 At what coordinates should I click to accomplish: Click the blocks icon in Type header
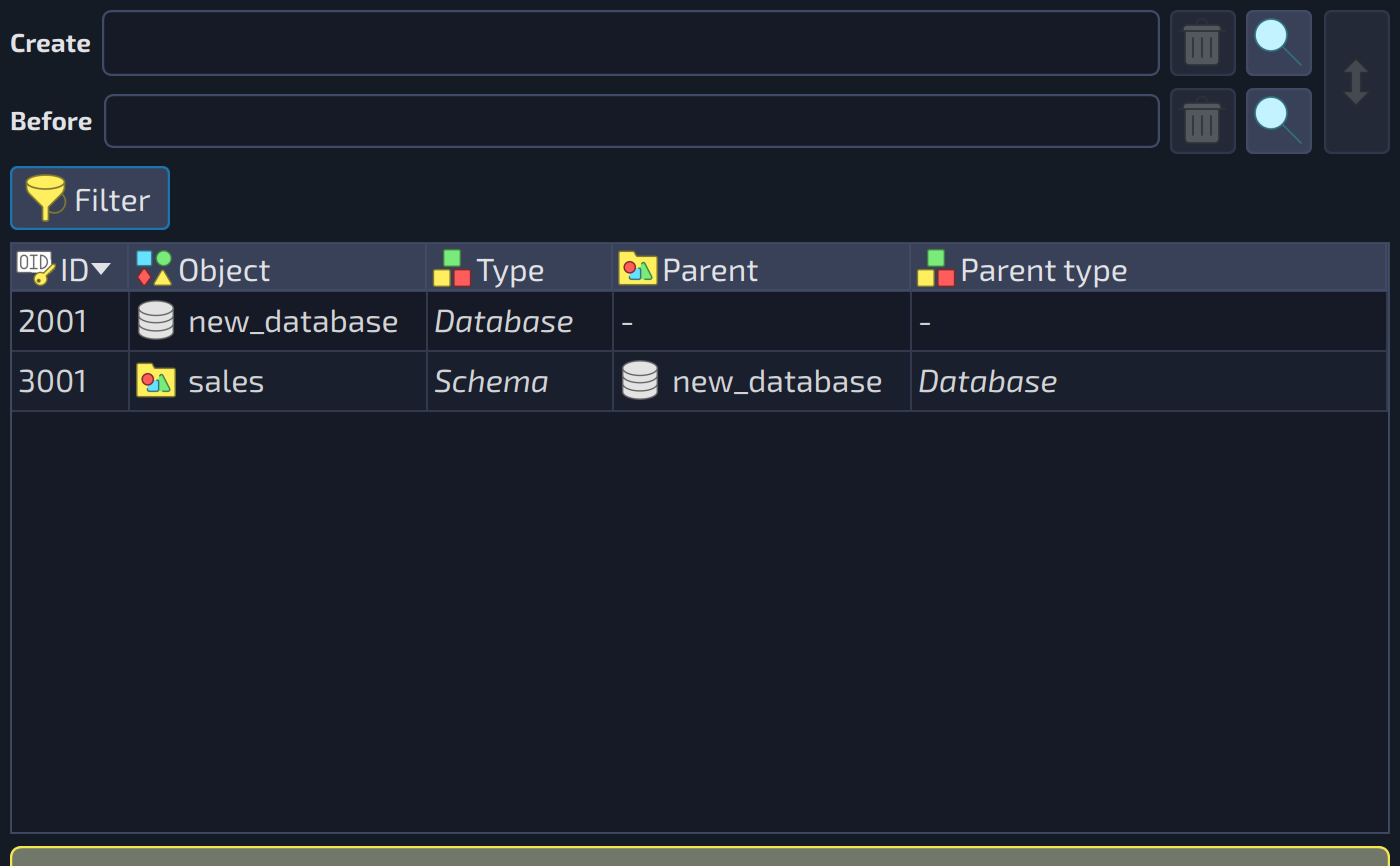[452, 268]
